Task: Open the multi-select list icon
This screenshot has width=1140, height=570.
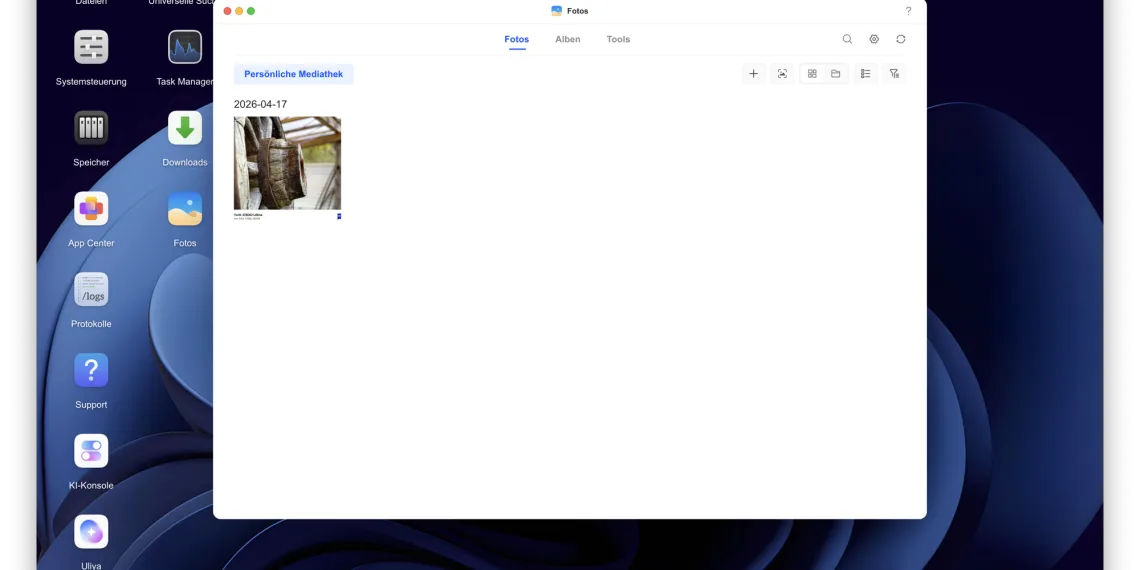Action: click(865, 73)
